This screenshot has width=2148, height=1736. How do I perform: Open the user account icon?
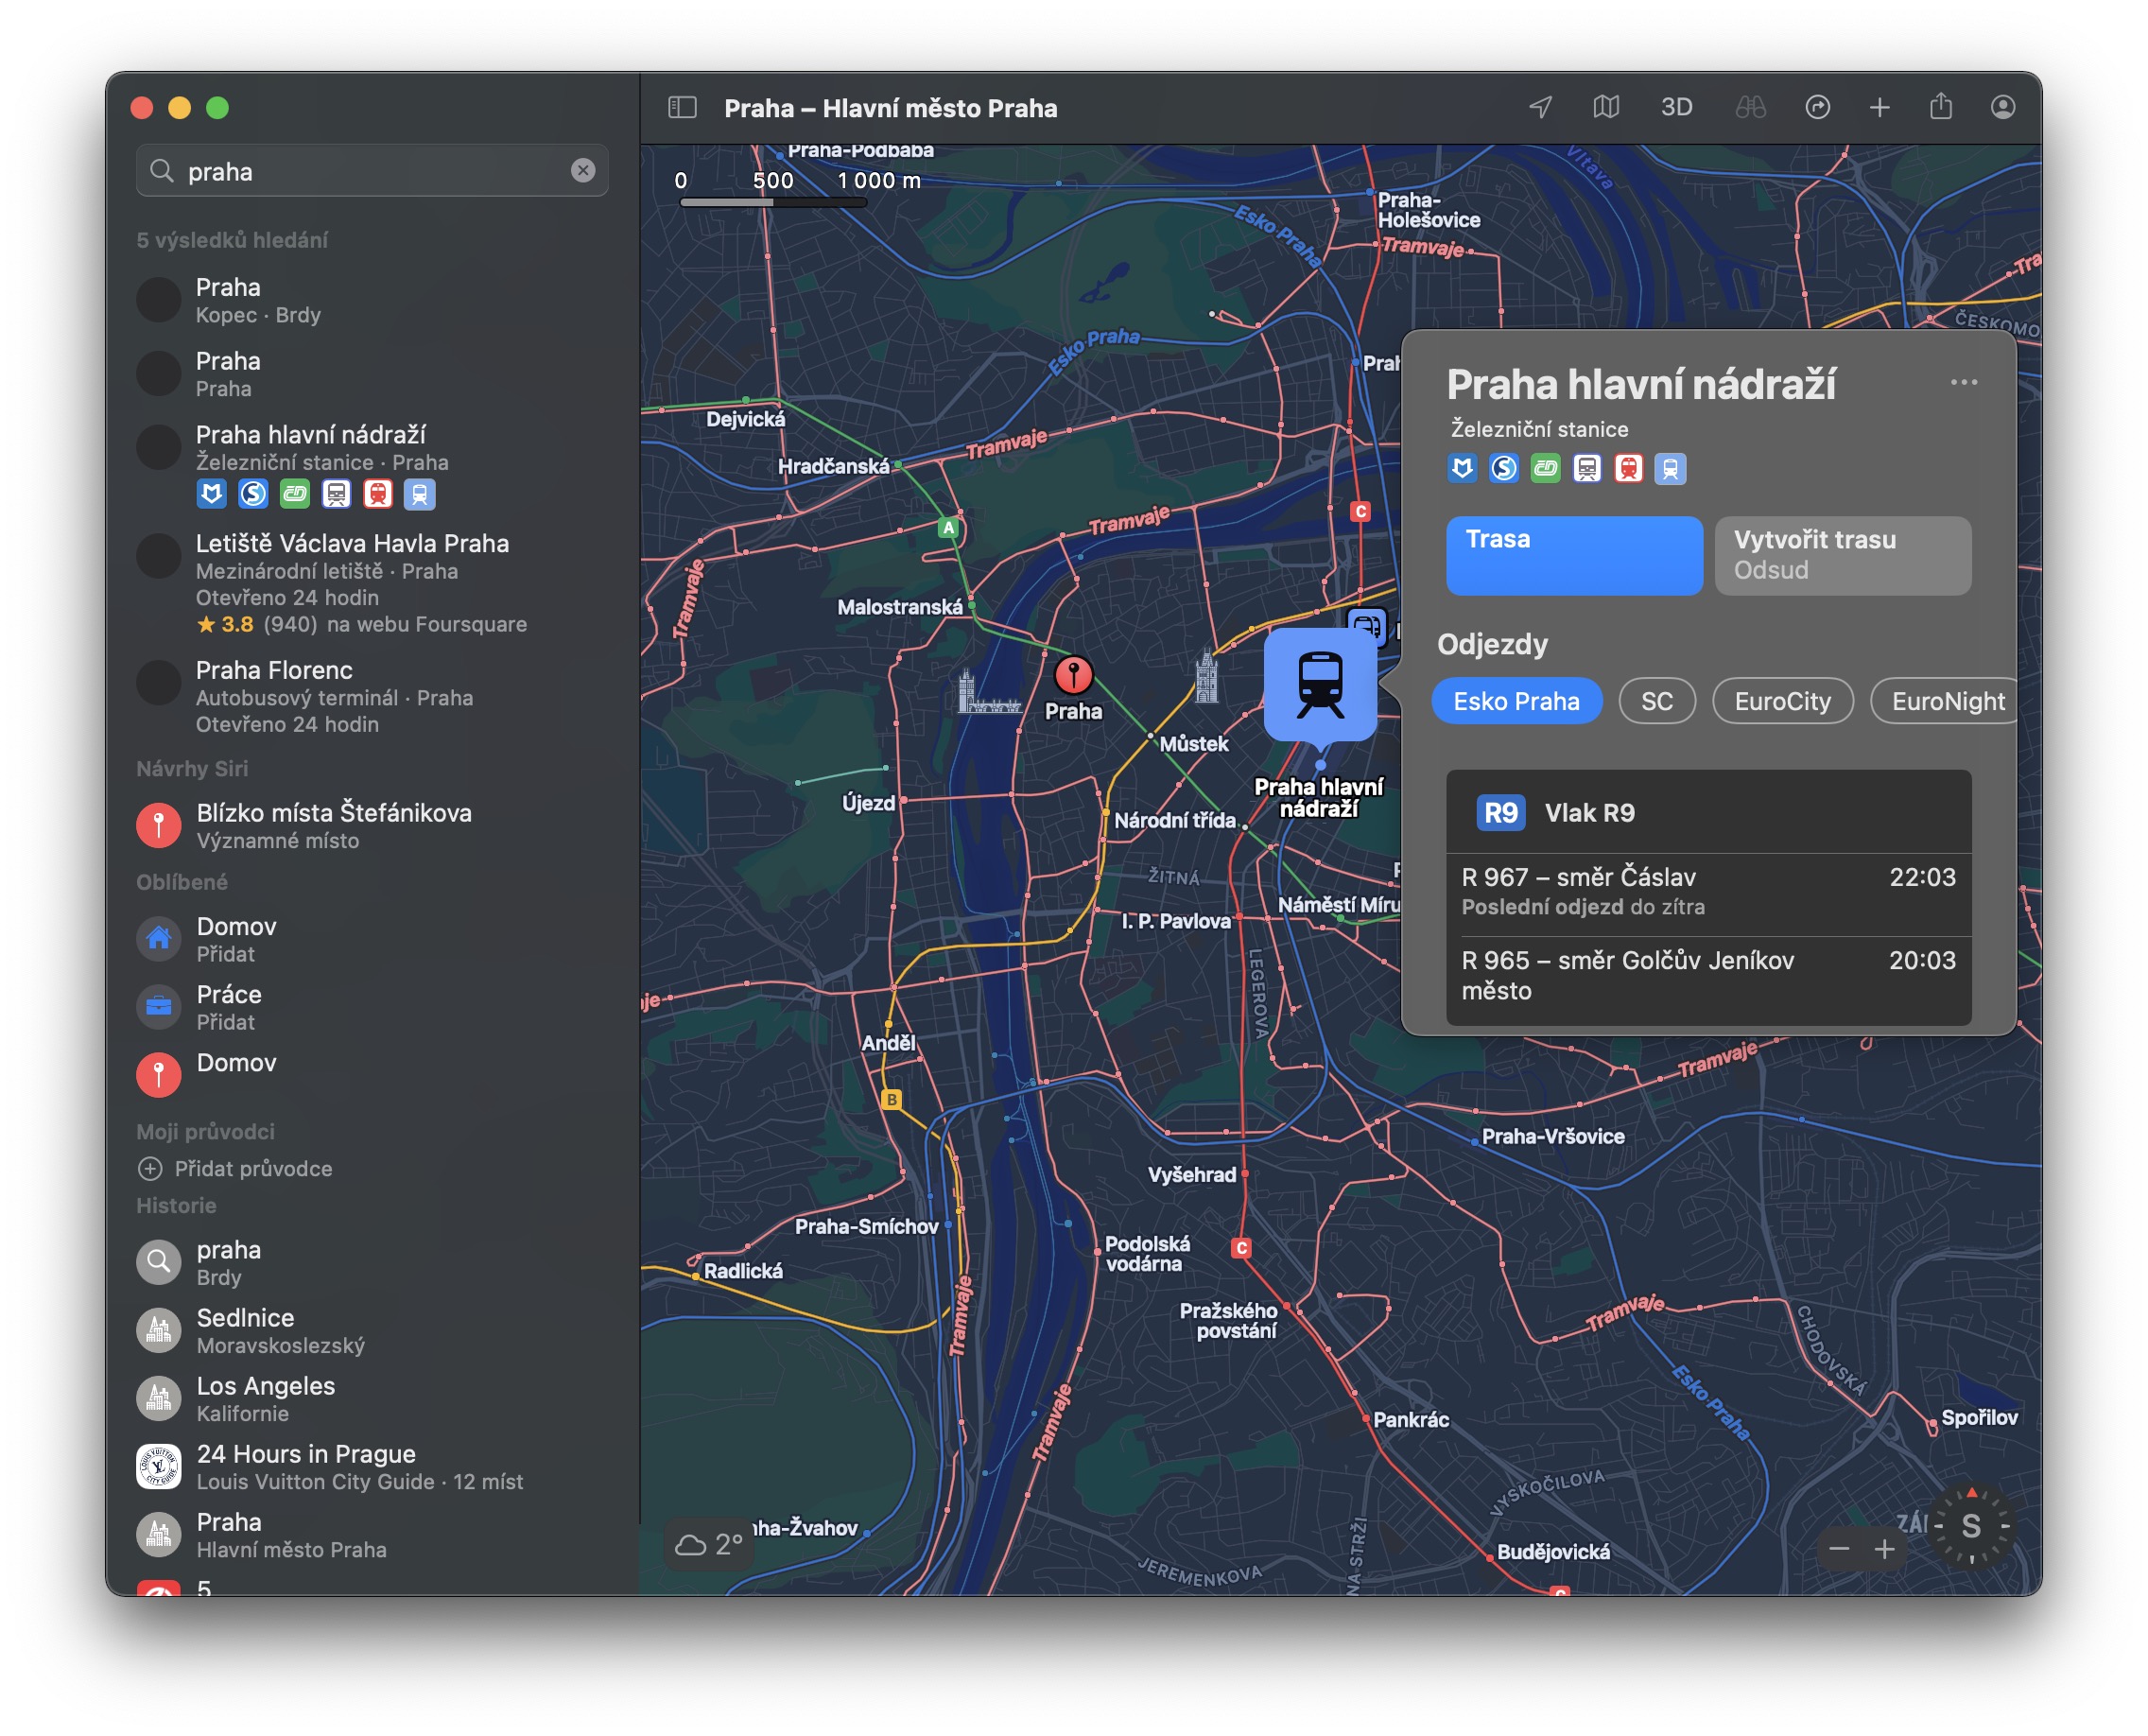pos(2002,108)
